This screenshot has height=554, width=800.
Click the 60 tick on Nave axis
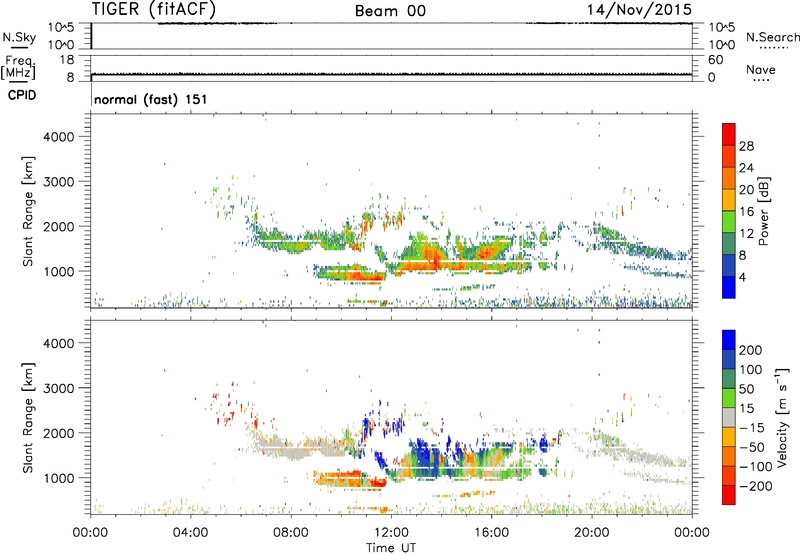(x=715, y=60)
